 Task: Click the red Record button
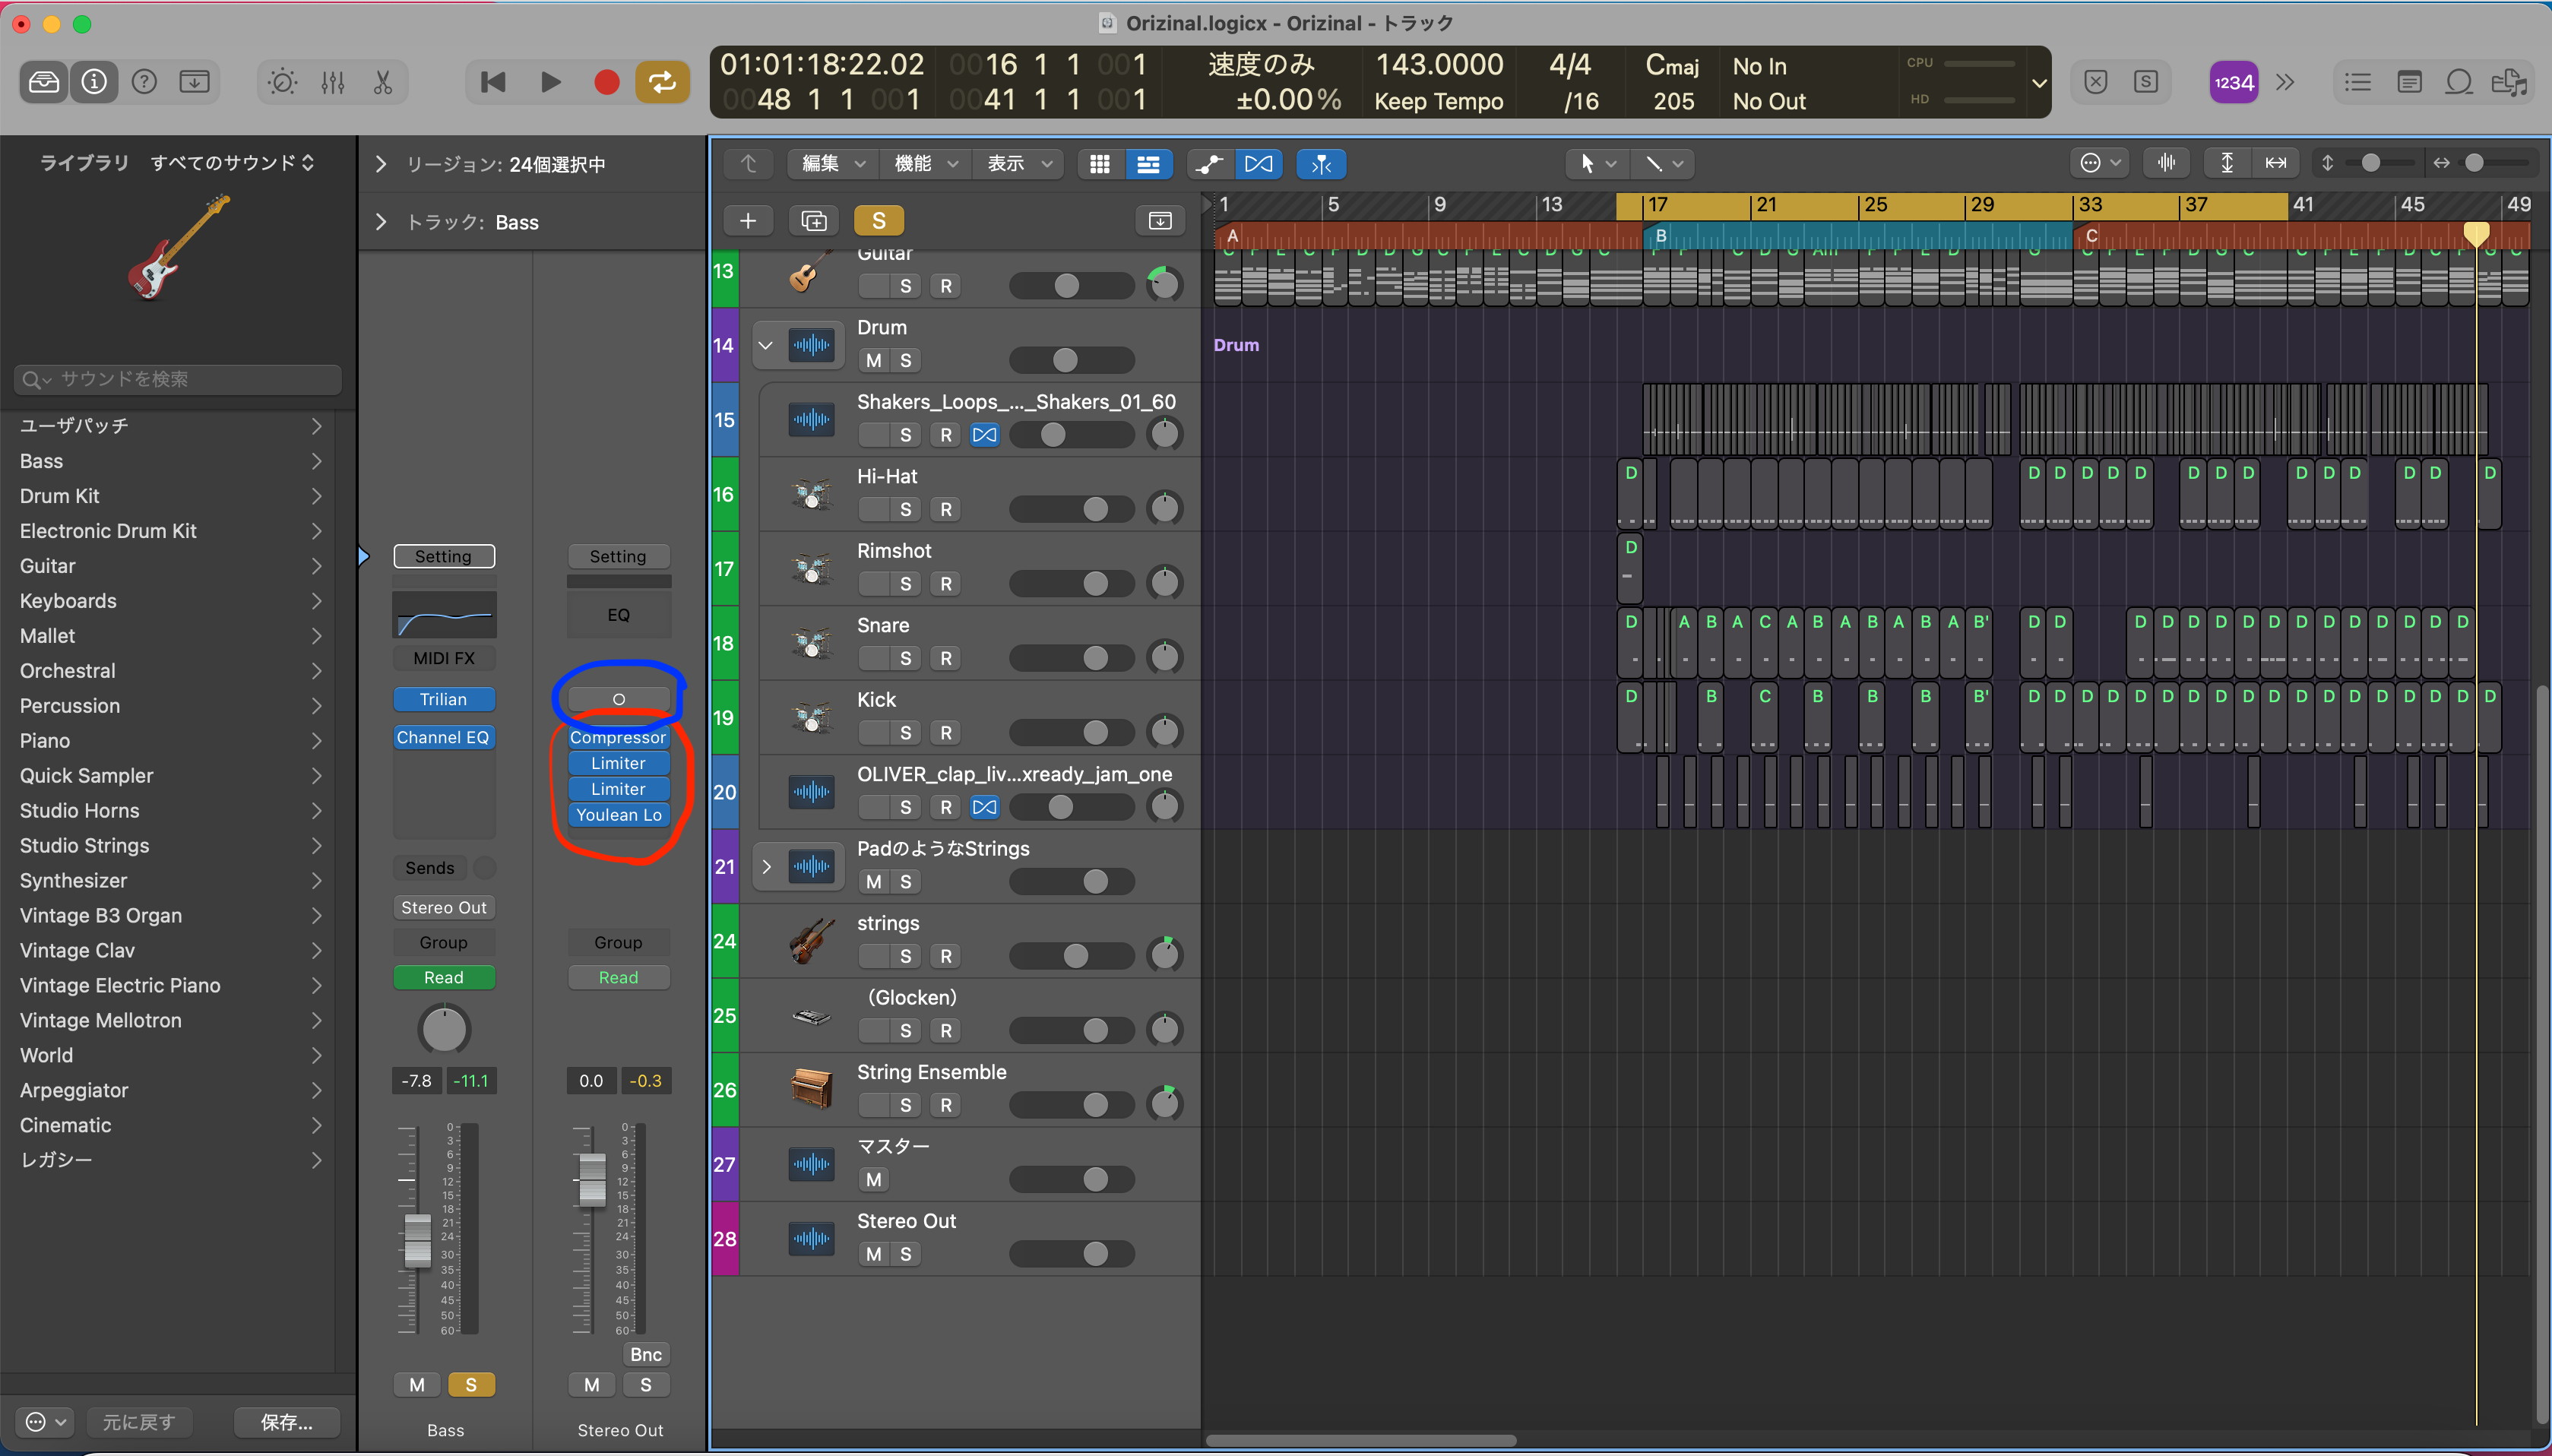[x=606, y=82]
